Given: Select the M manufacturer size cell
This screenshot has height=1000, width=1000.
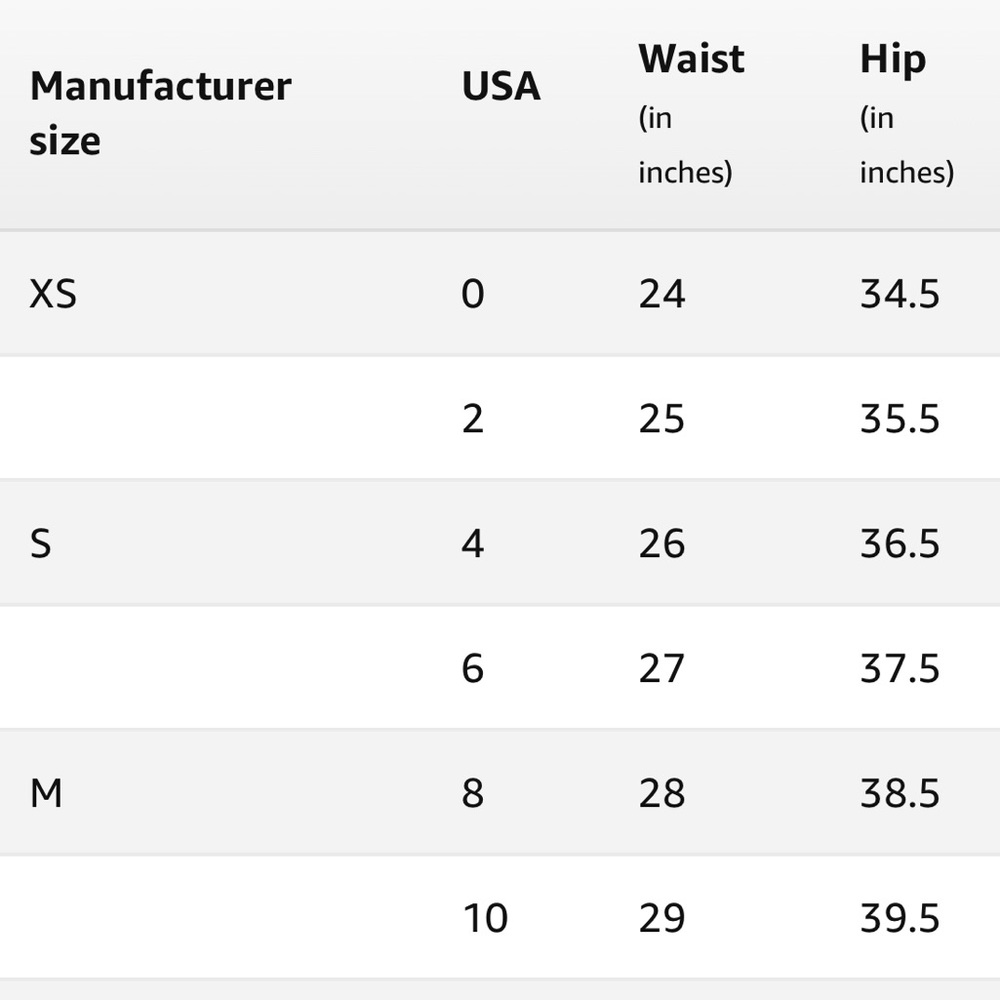Looking at the screenshot, I should point(46,794).
